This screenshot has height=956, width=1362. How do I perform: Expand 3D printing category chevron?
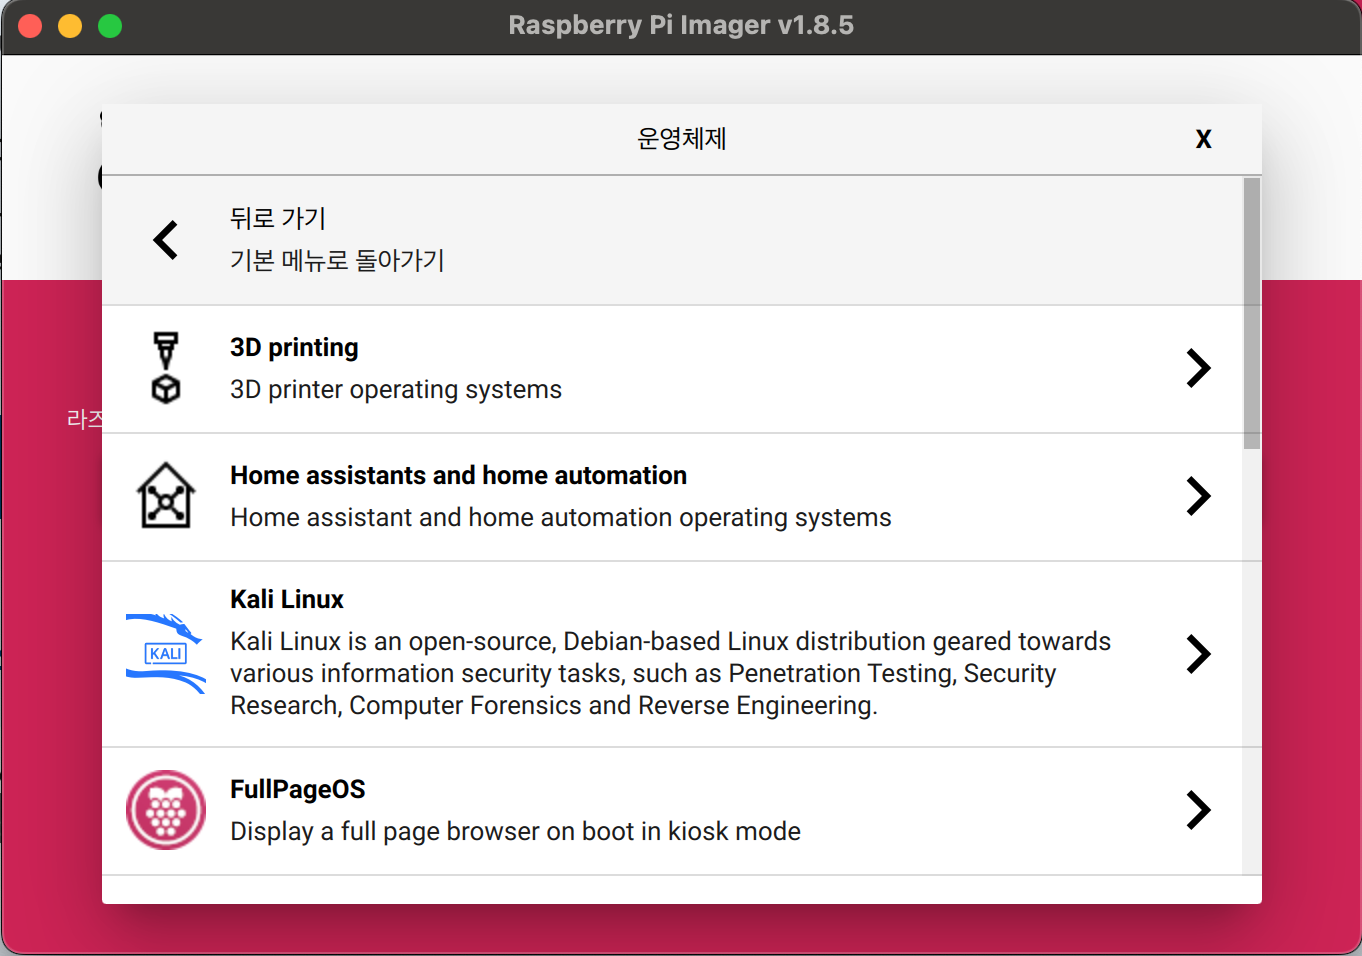[1198, 368]
